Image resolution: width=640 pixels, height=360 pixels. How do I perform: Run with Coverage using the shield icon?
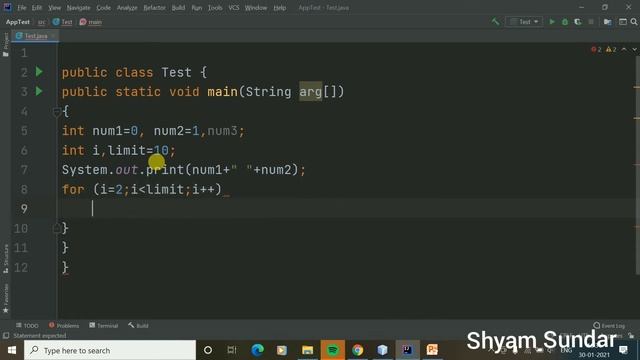pos(578,22)
